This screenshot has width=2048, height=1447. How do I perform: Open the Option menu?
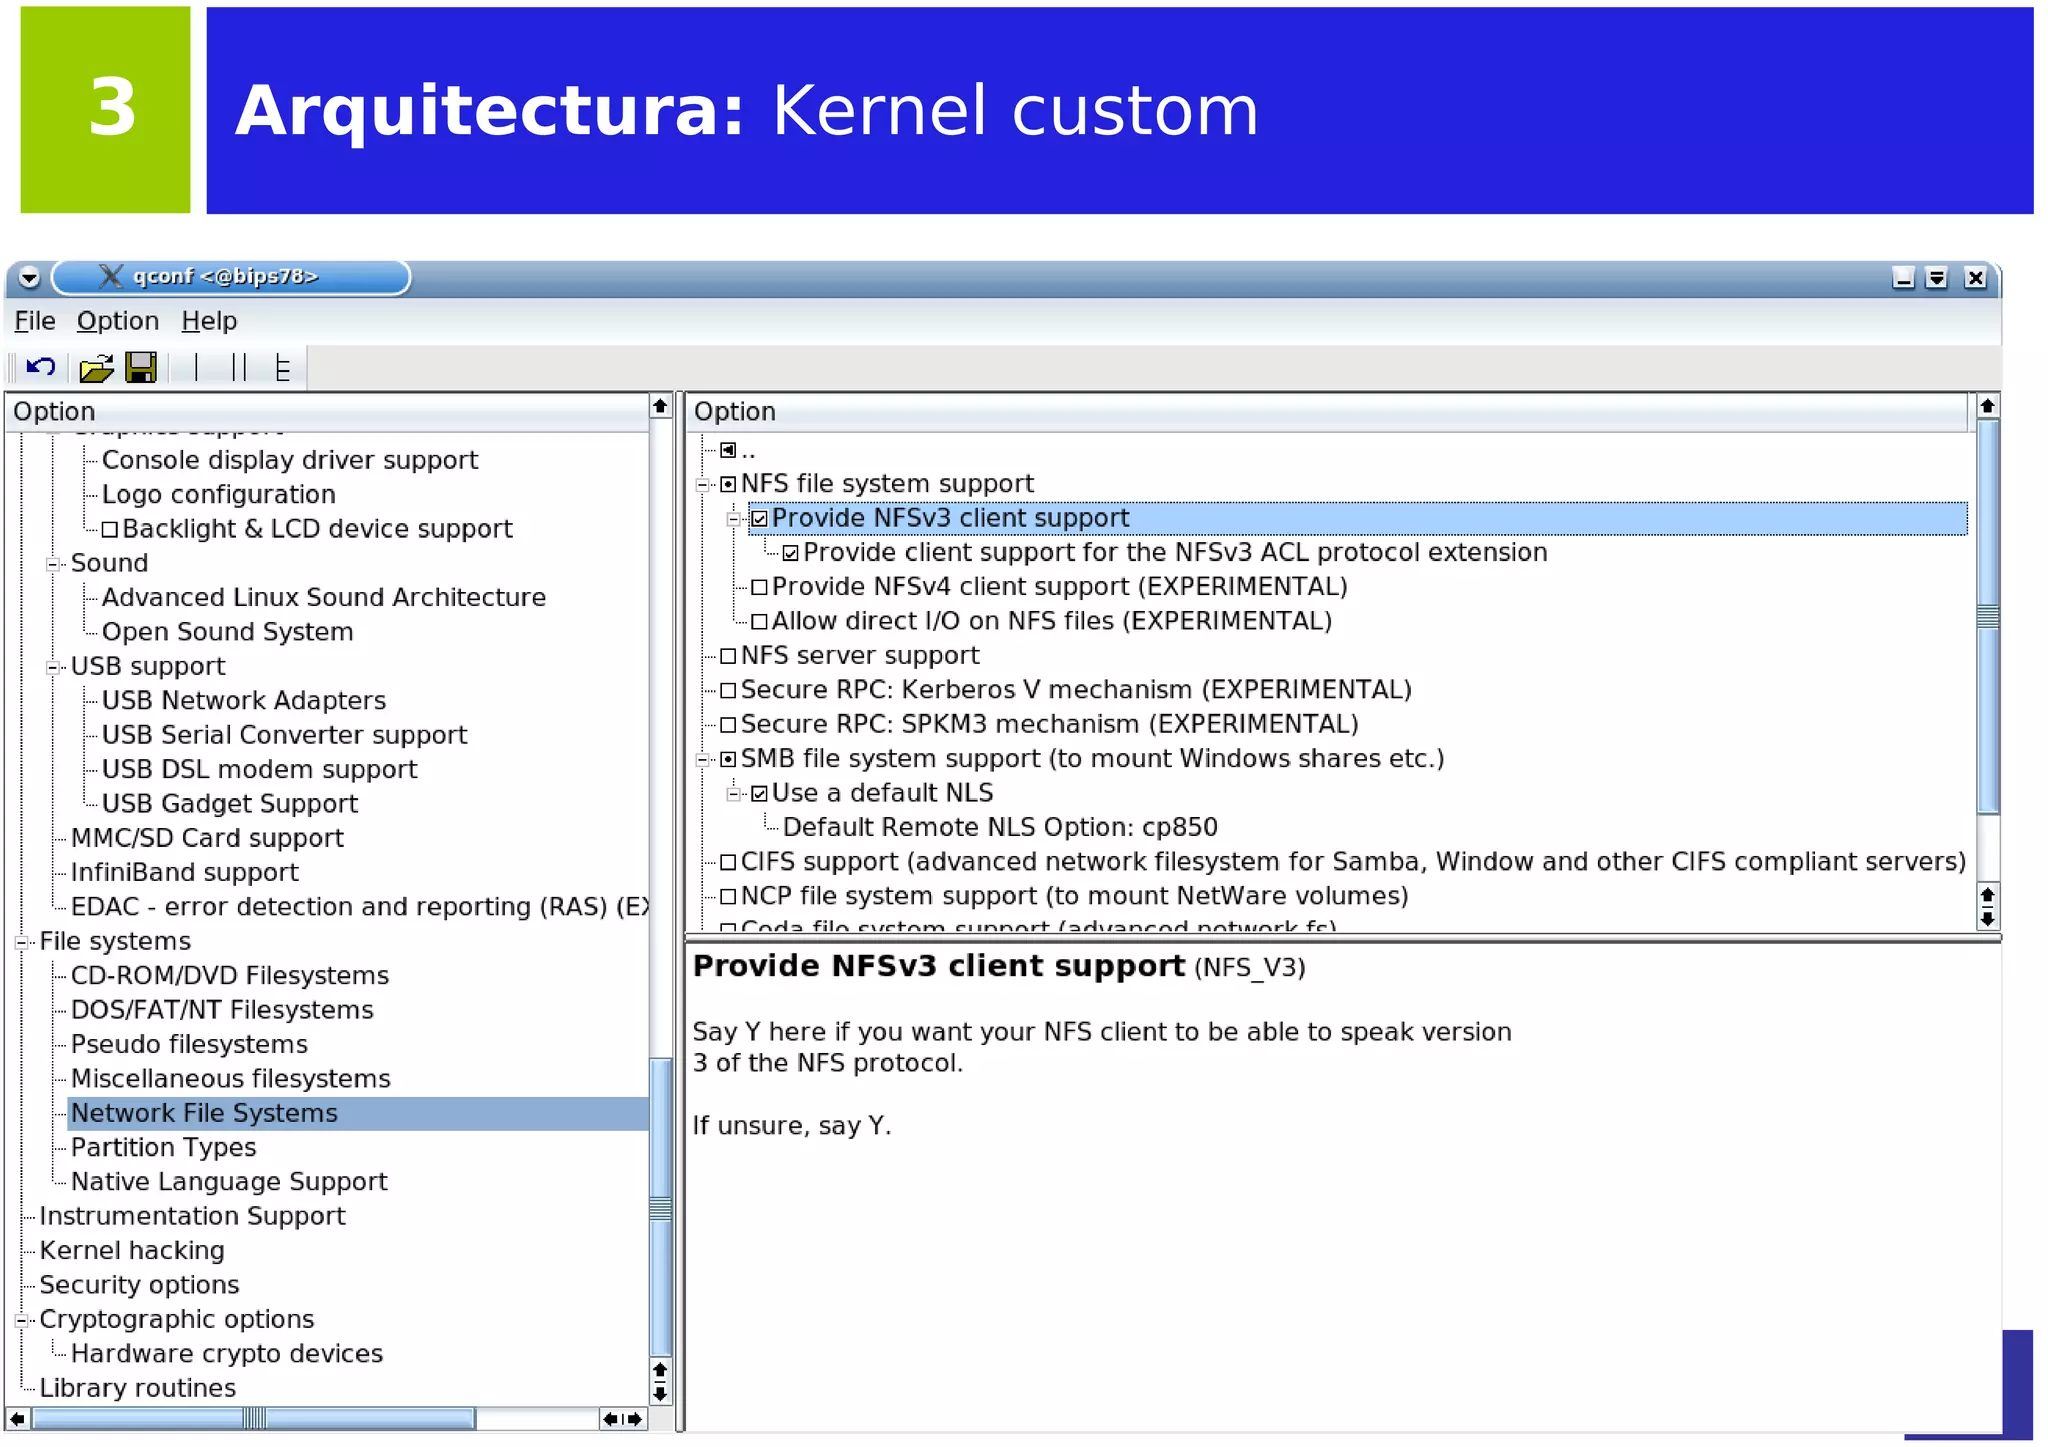118,321
